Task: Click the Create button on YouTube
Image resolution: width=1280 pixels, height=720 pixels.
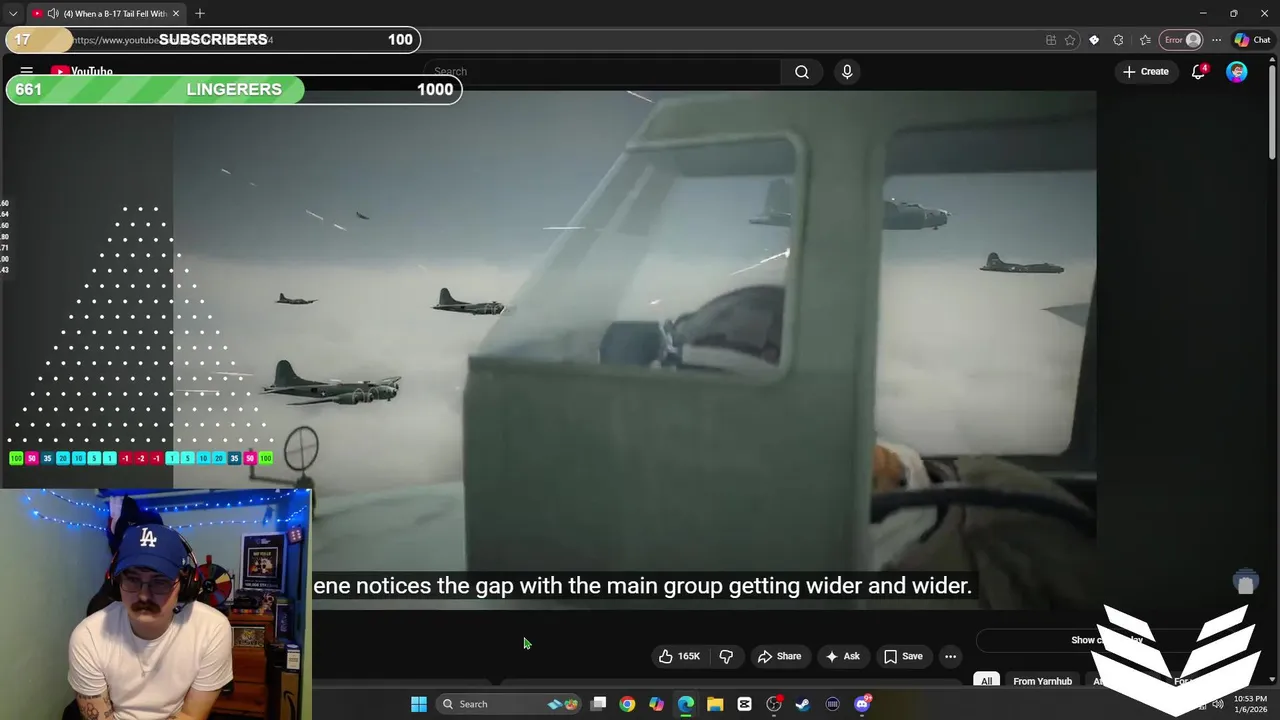Action: (x=1146, y=72)
